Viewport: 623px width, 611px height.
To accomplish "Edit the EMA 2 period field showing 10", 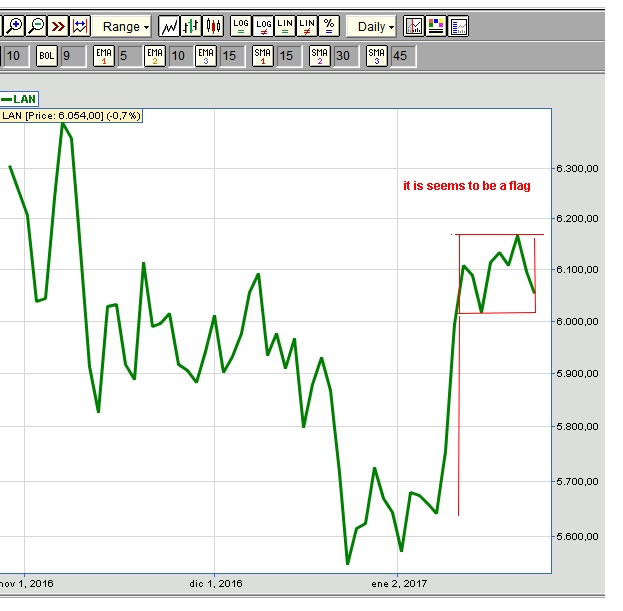I will point(181,56).
